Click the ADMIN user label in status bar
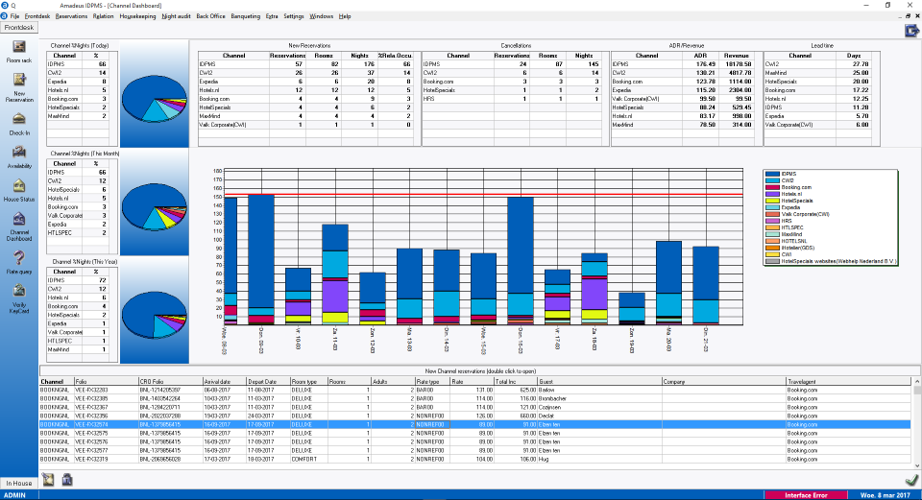This screenshot has width=922, height=500. pyautogui.click(x=15, y=495)
